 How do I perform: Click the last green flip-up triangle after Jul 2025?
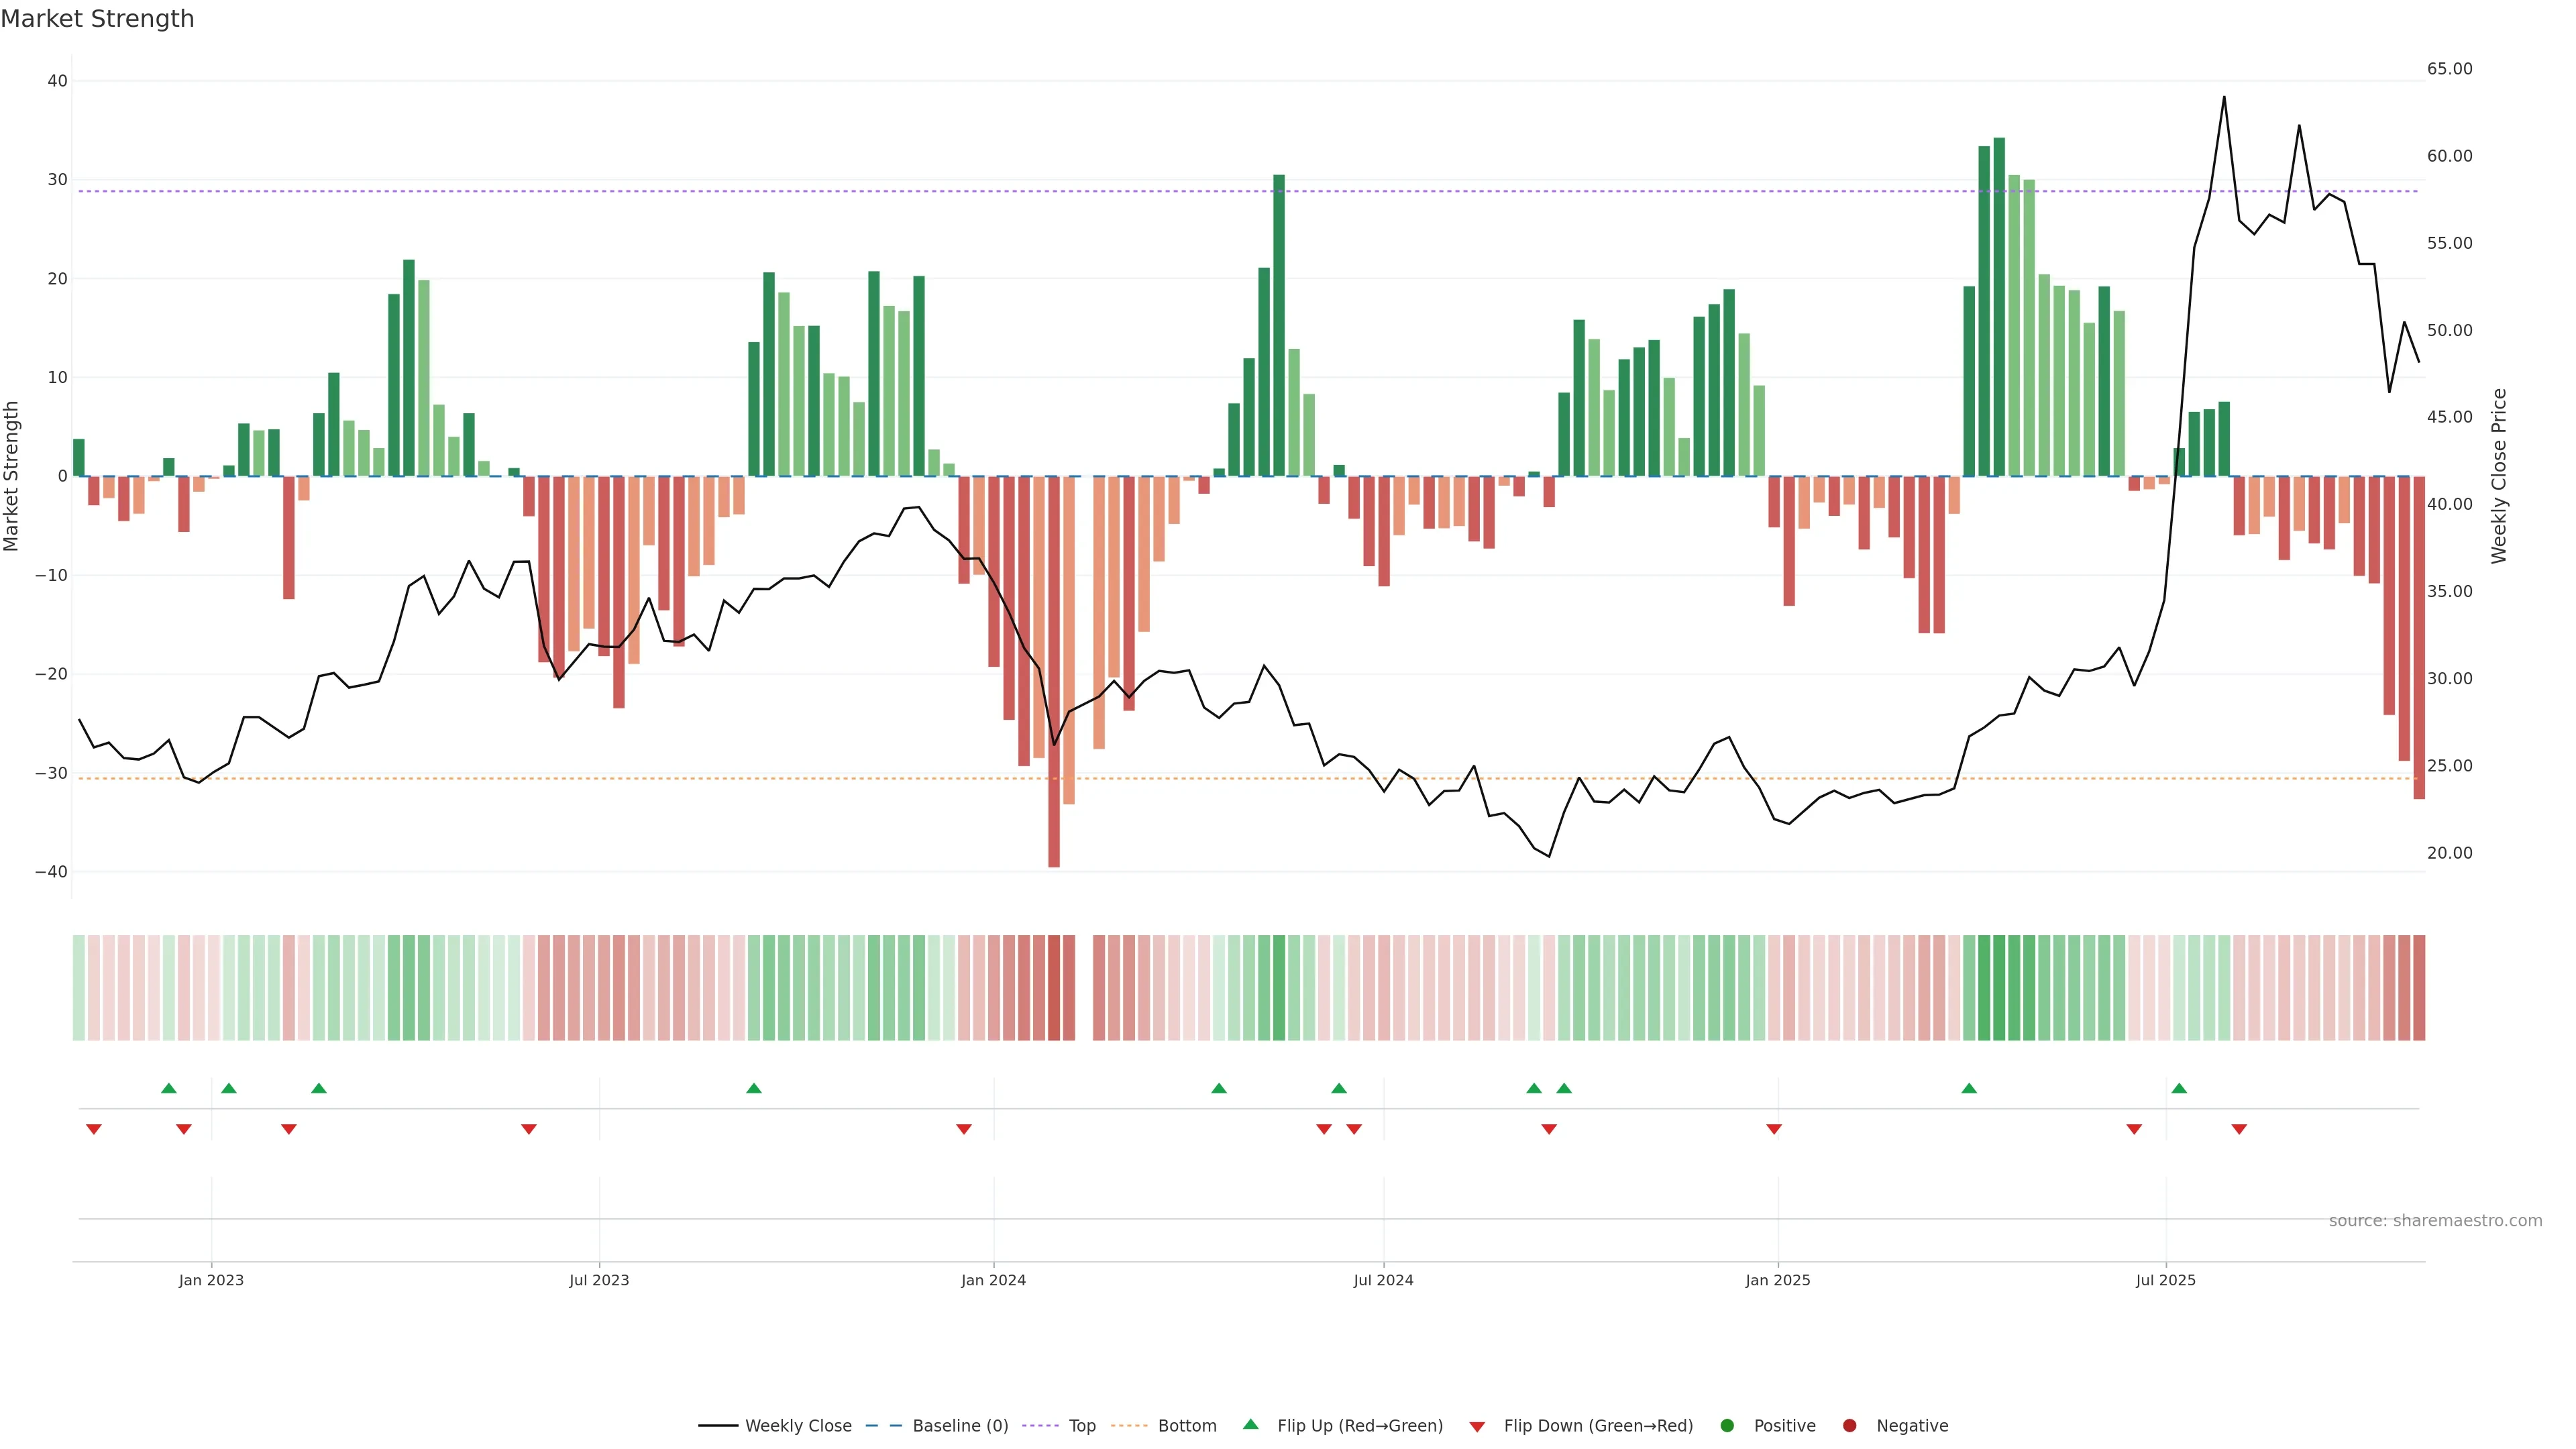pyautogui.click(x=2179, y=1088)
